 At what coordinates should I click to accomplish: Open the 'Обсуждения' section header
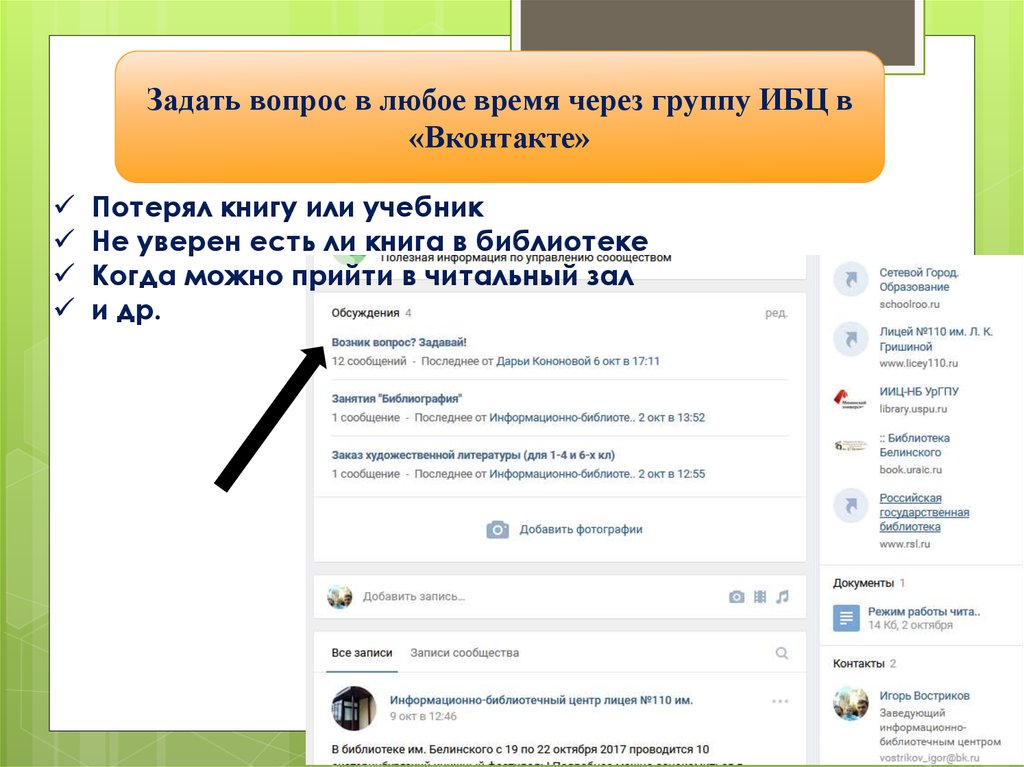click(x=365, y=313)
